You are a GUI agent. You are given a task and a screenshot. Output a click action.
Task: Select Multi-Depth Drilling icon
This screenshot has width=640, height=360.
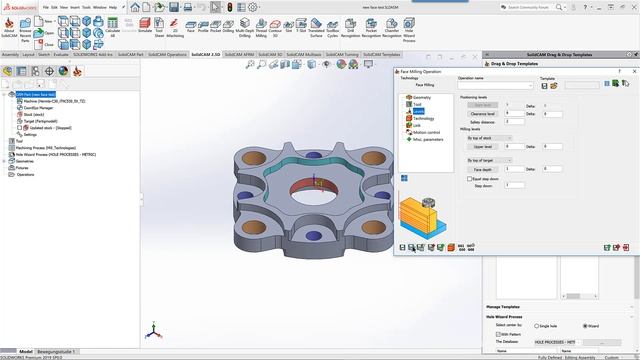point(244,27)
